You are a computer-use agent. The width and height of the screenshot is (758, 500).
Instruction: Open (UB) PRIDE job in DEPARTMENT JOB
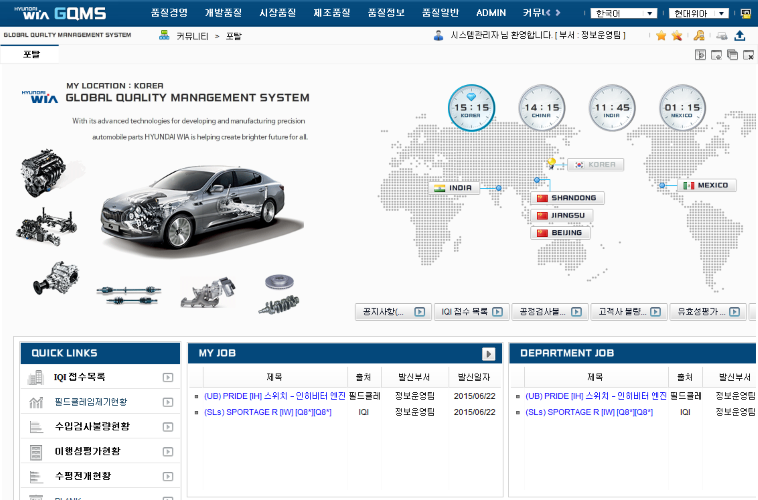tap(596, 396)
